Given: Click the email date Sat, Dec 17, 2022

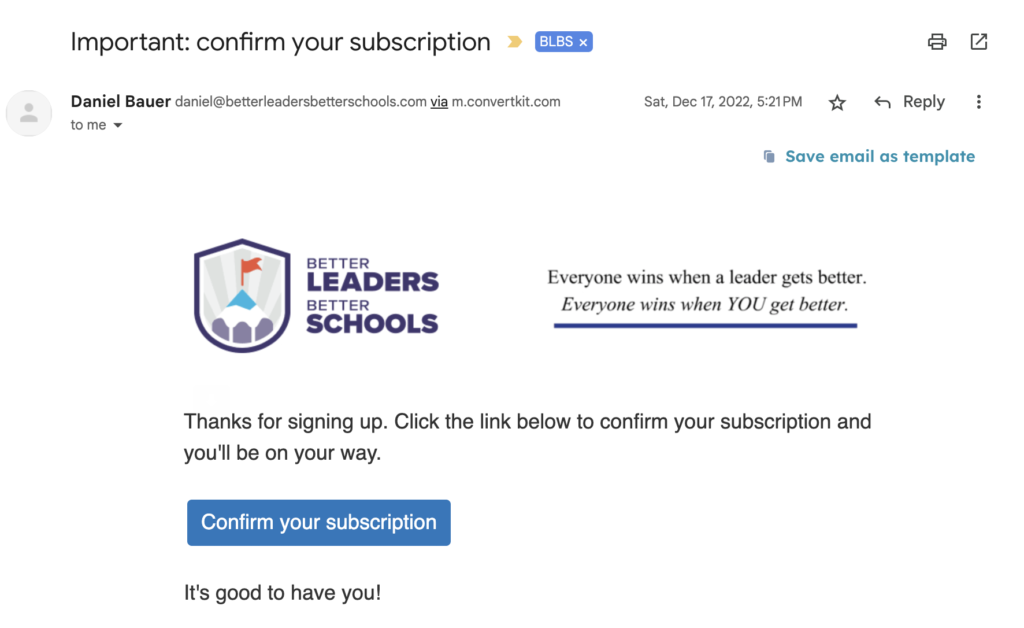Looking at the screenshot, I should point(723,102).
